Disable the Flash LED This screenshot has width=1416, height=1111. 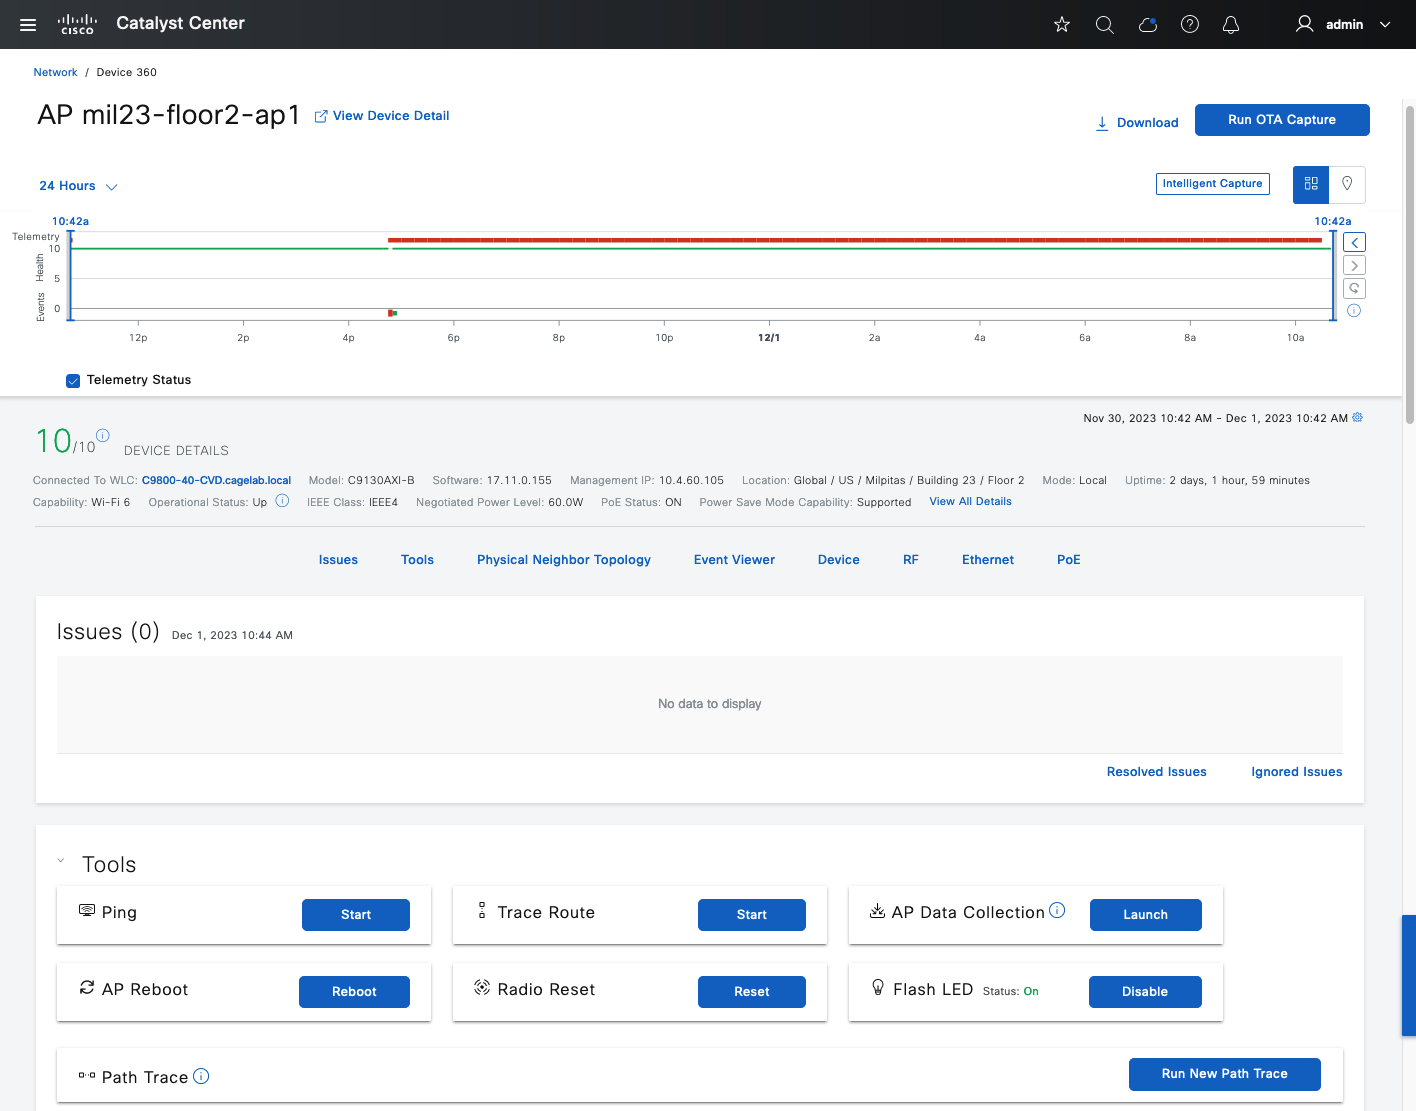click(1144, 992)
